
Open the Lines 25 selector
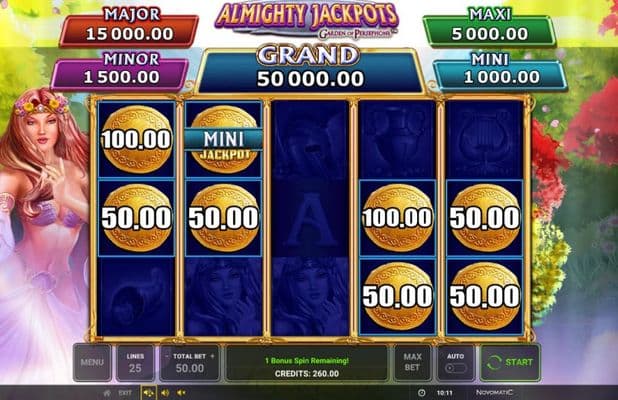pos(135,362)
